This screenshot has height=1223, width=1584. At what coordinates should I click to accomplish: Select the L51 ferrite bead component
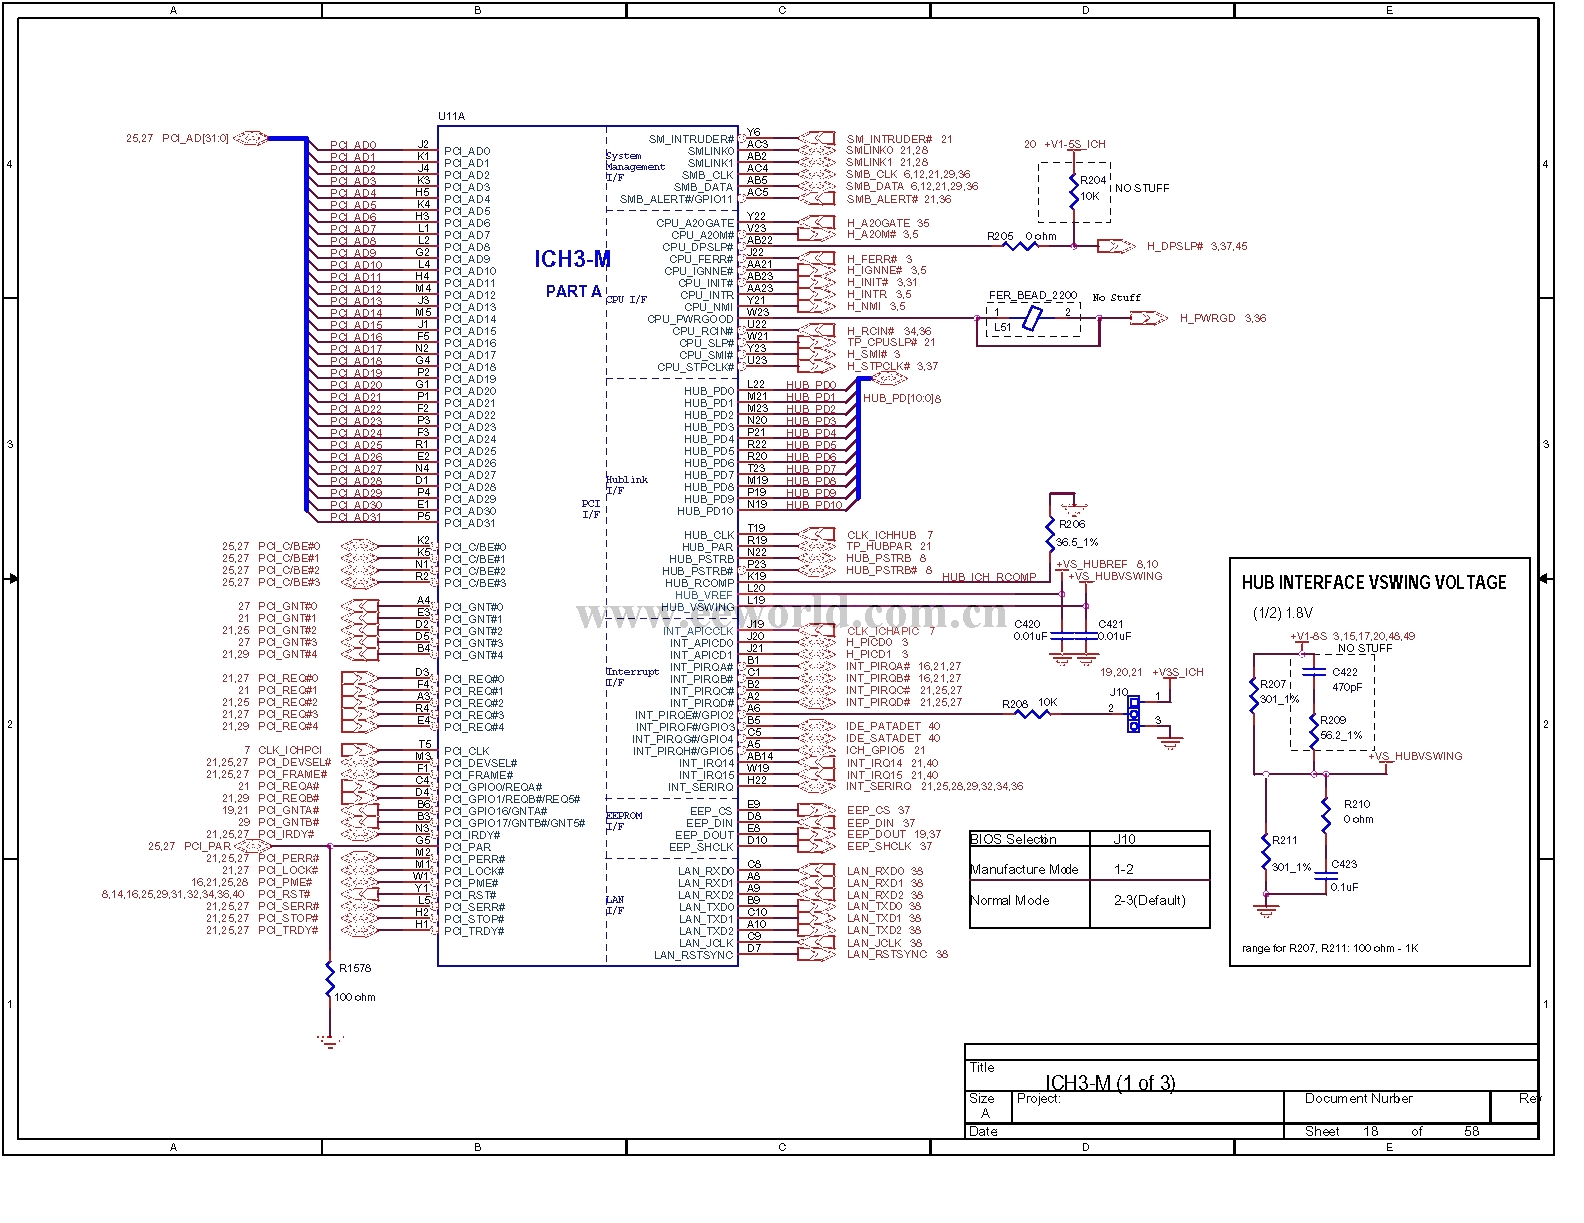tap(1032, 319)
